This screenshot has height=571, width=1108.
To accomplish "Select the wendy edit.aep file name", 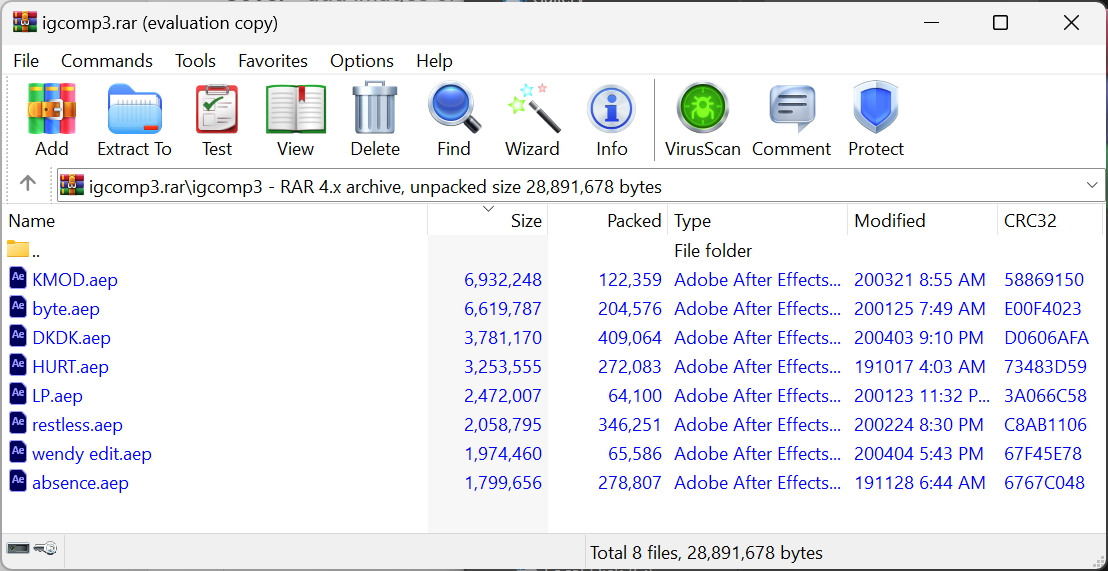I will click(92, 454).
